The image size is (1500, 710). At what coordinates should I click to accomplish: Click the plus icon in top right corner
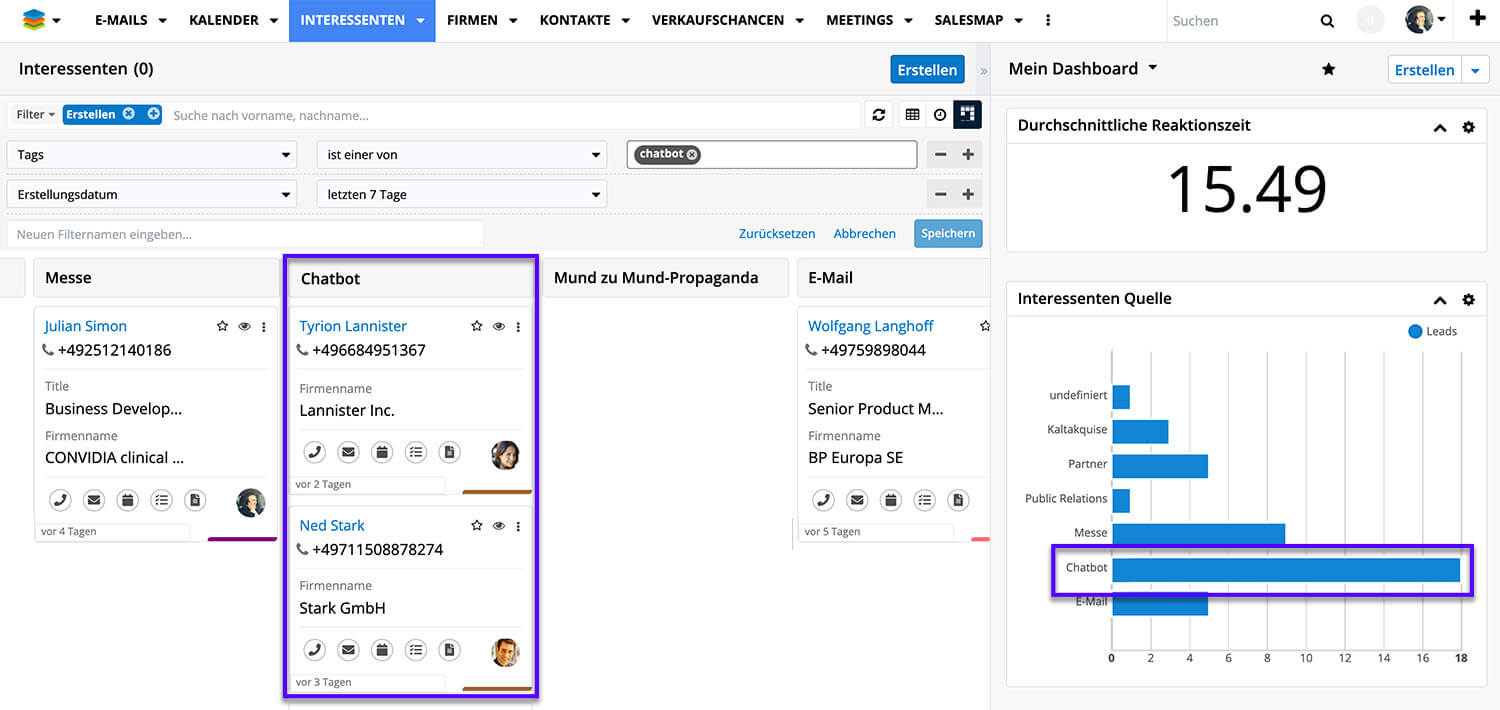pos(1477,19)
